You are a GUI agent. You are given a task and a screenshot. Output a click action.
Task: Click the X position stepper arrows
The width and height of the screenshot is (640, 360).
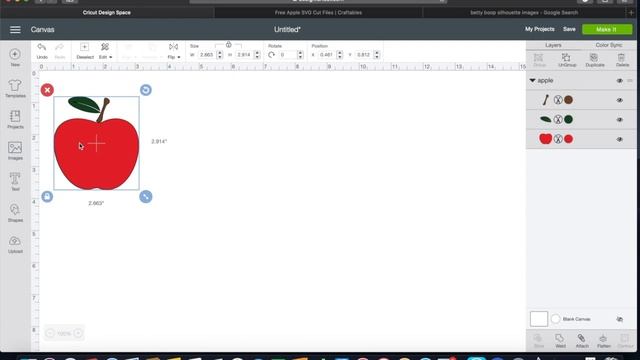340,55
